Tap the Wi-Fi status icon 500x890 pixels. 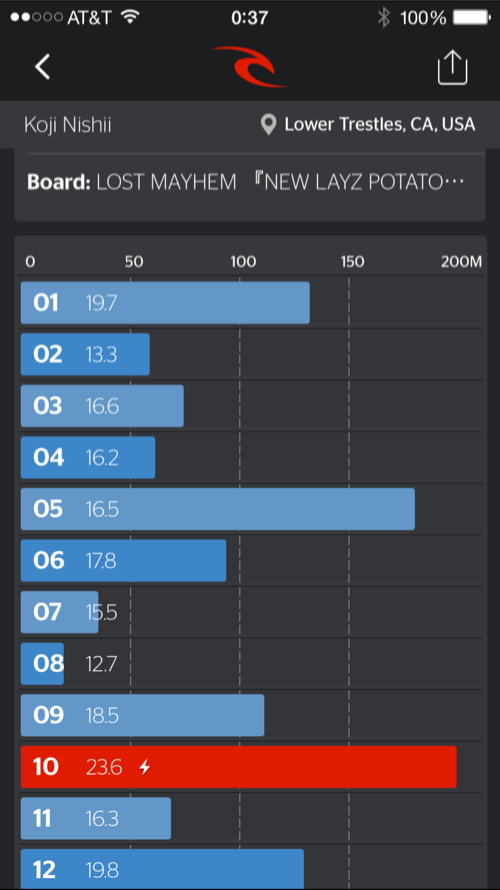point(131,17)
